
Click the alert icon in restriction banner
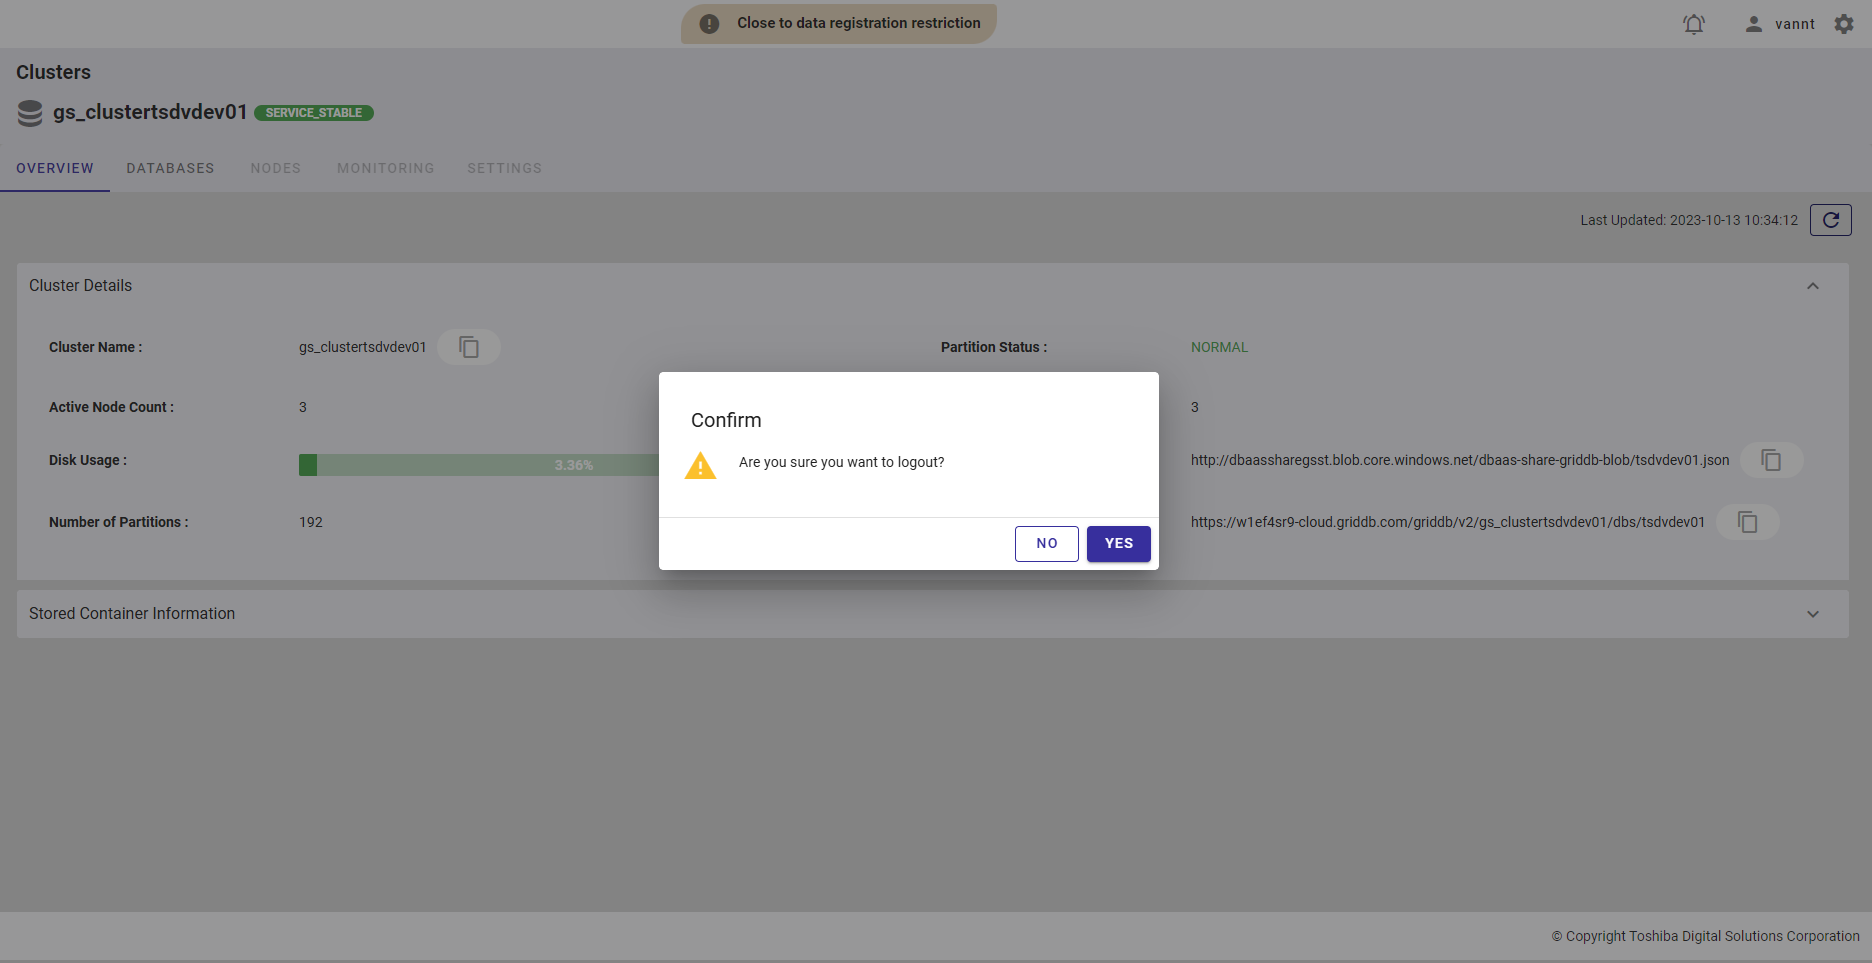(x=709, y=24)
